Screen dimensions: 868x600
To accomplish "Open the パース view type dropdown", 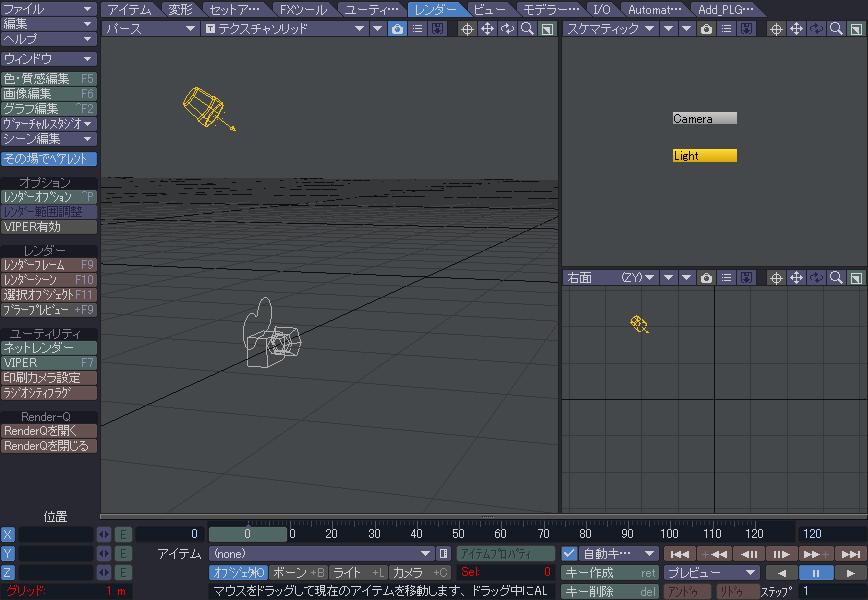I will 150,29.
